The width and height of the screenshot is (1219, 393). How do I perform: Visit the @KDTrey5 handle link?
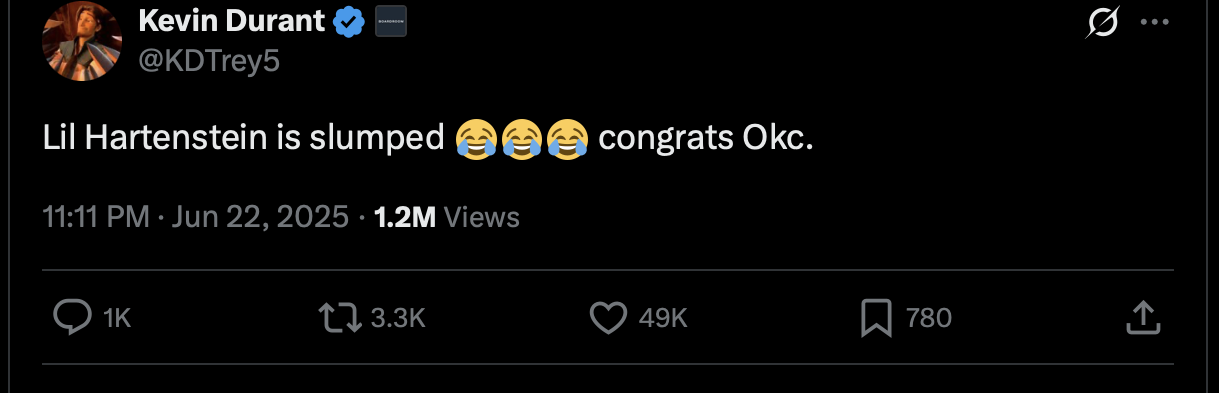coord(208,61)
